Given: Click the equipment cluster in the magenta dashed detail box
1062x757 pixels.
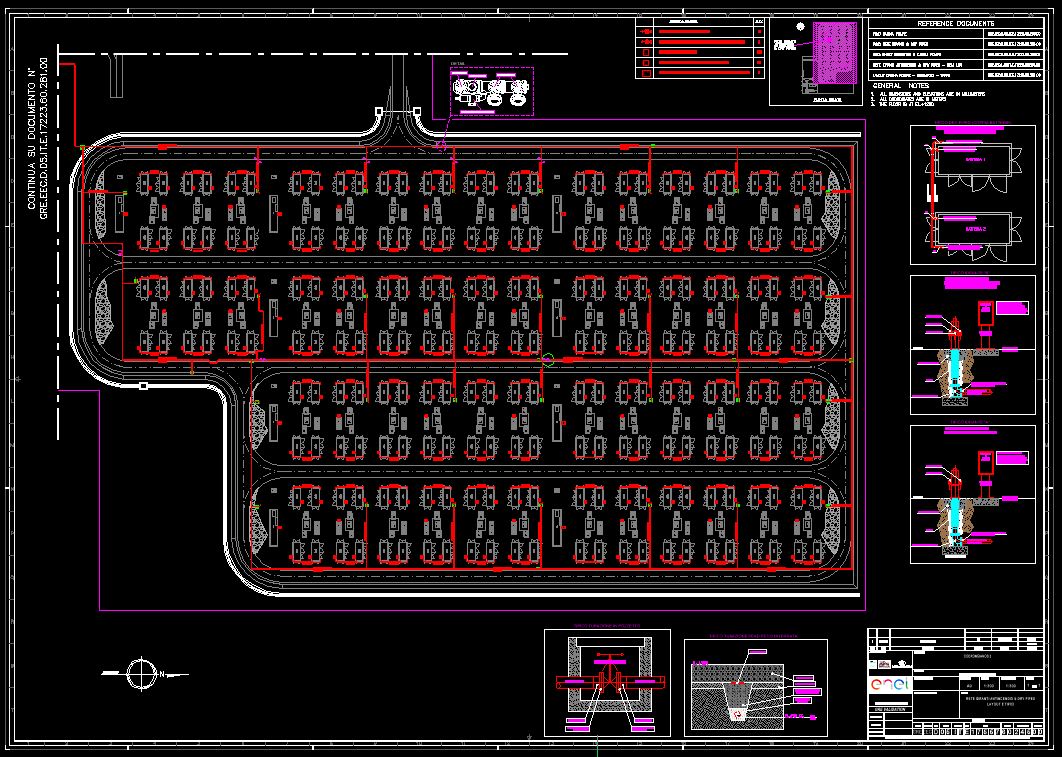Looking at the screenshot, I should click(489, 92).
